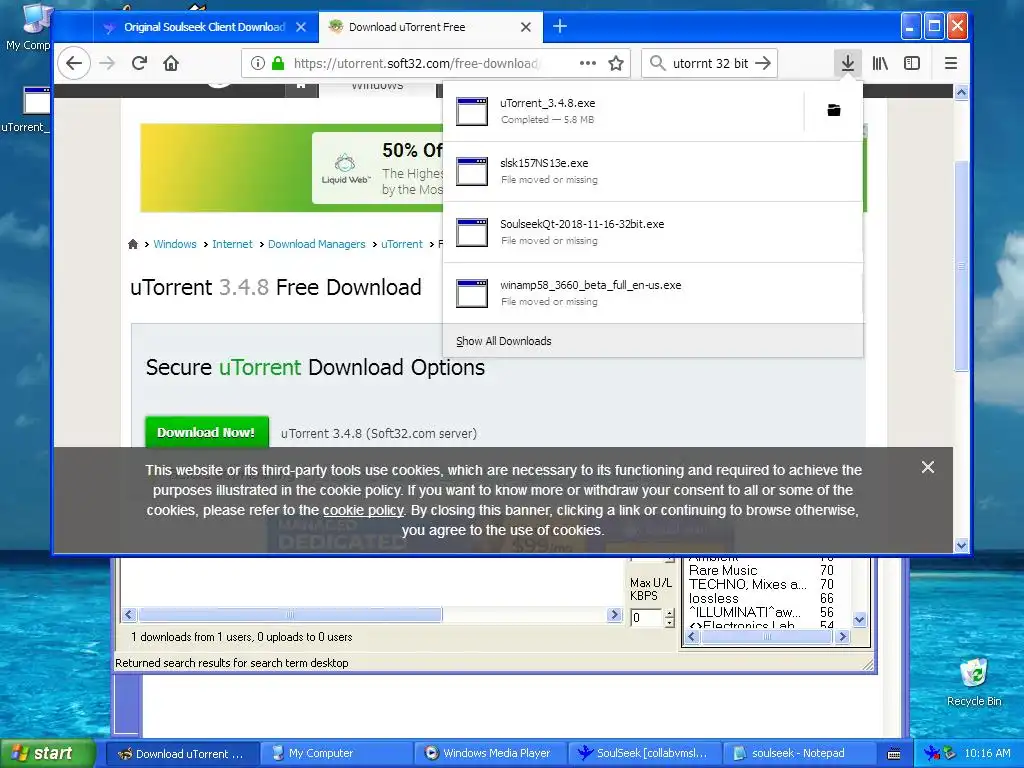Open page actions three-dot menu

(588, 63)
